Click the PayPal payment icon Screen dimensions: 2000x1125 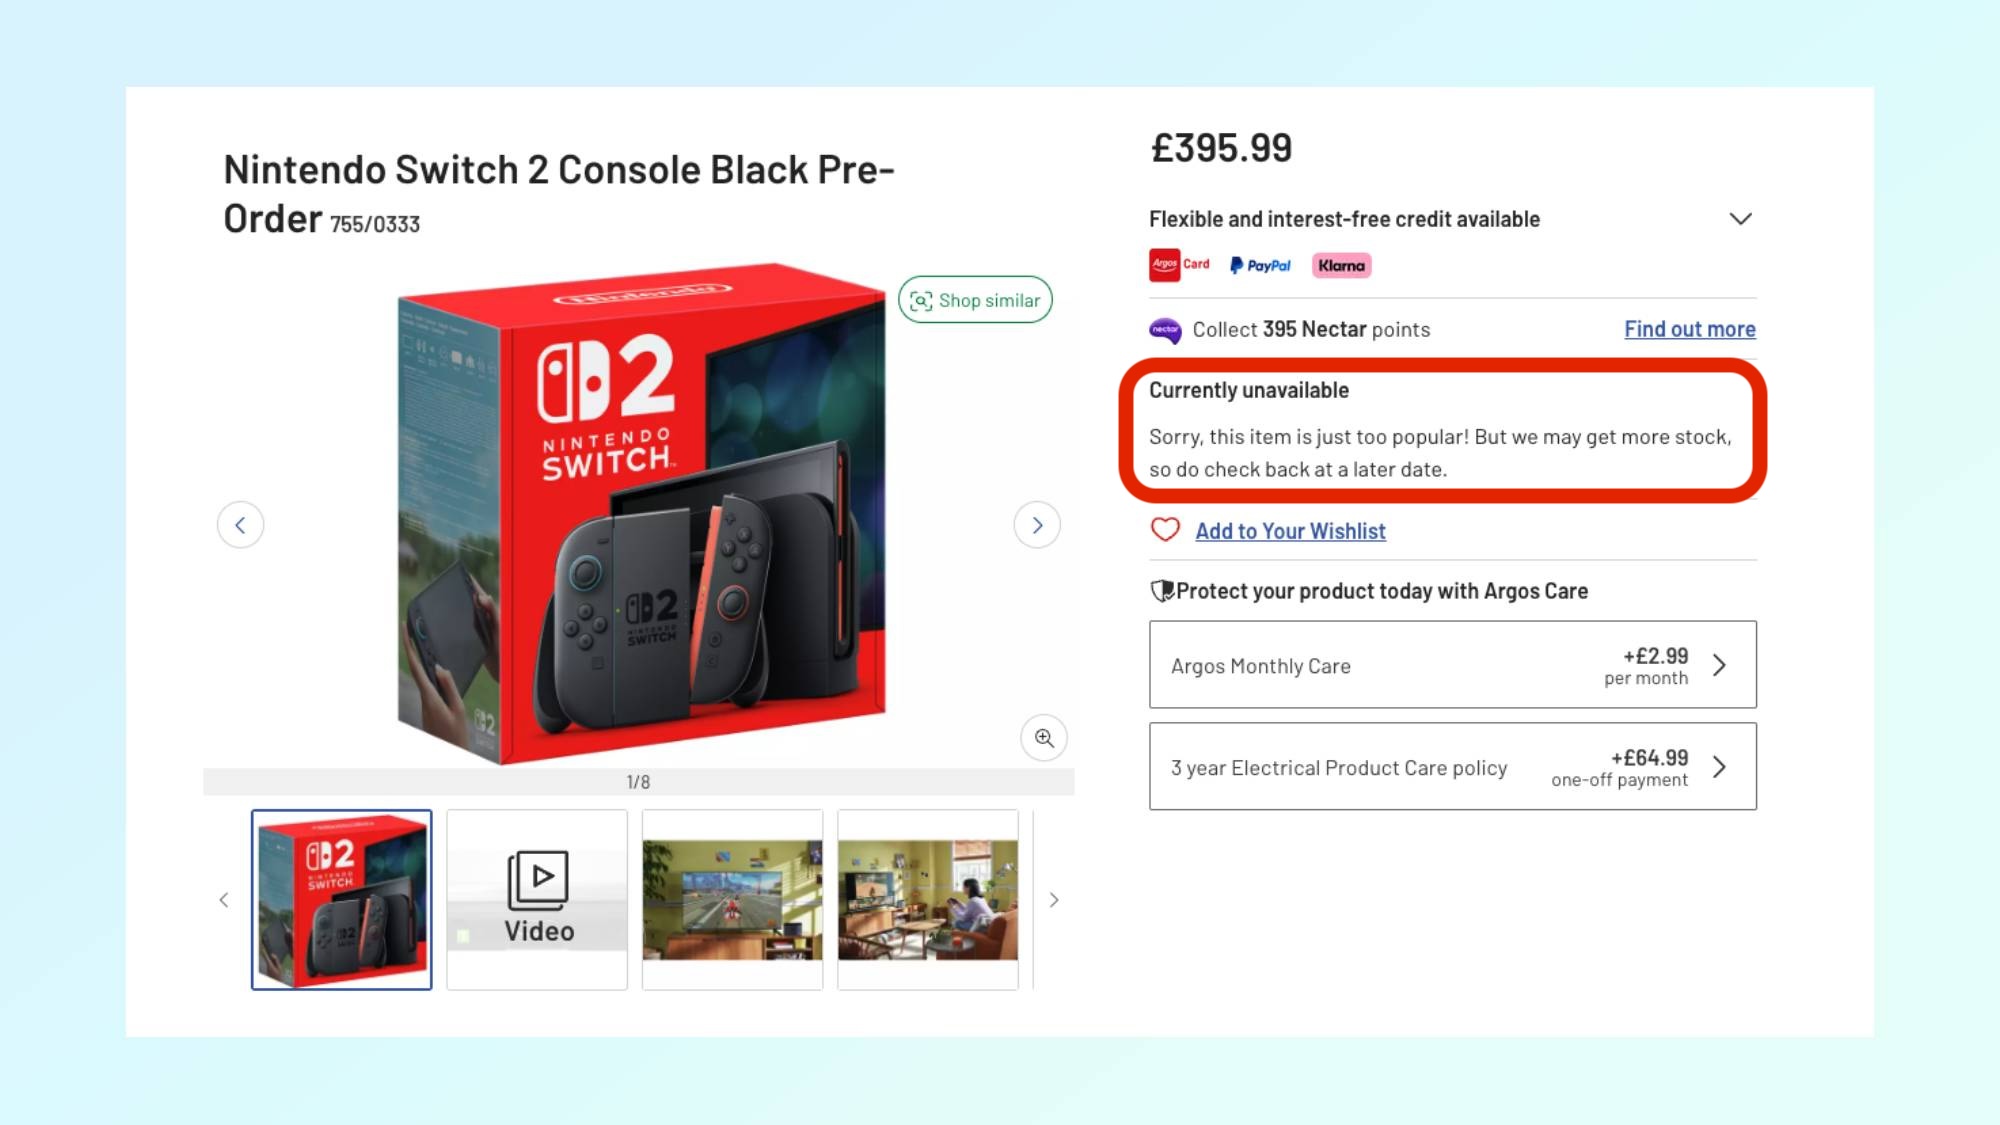(1260, 265)
